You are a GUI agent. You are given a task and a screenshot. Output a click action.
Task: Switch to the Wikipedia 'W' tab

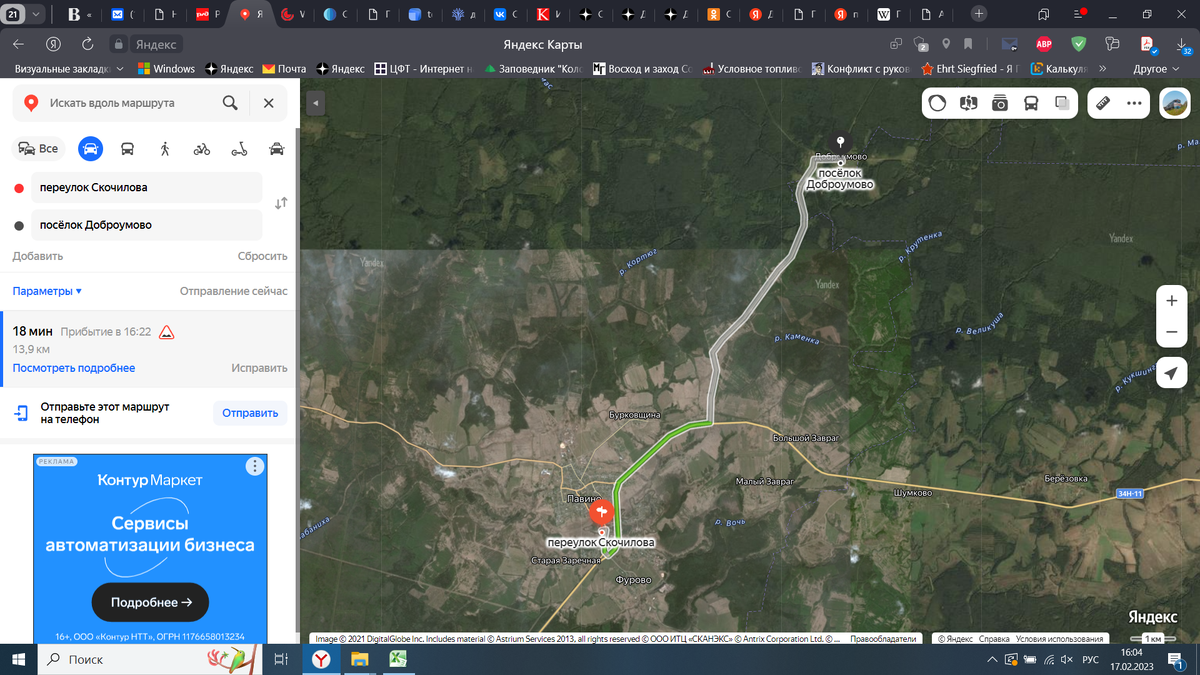click(890, 14)
